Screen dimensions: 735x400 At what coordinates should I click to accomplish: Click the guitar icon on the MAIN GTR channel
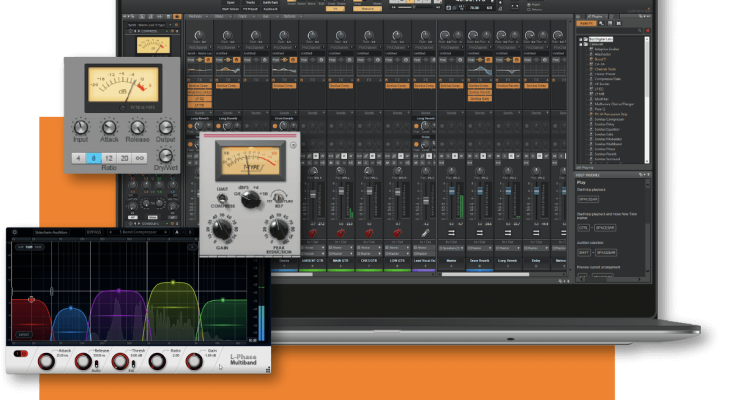click(x=341, y=233)
